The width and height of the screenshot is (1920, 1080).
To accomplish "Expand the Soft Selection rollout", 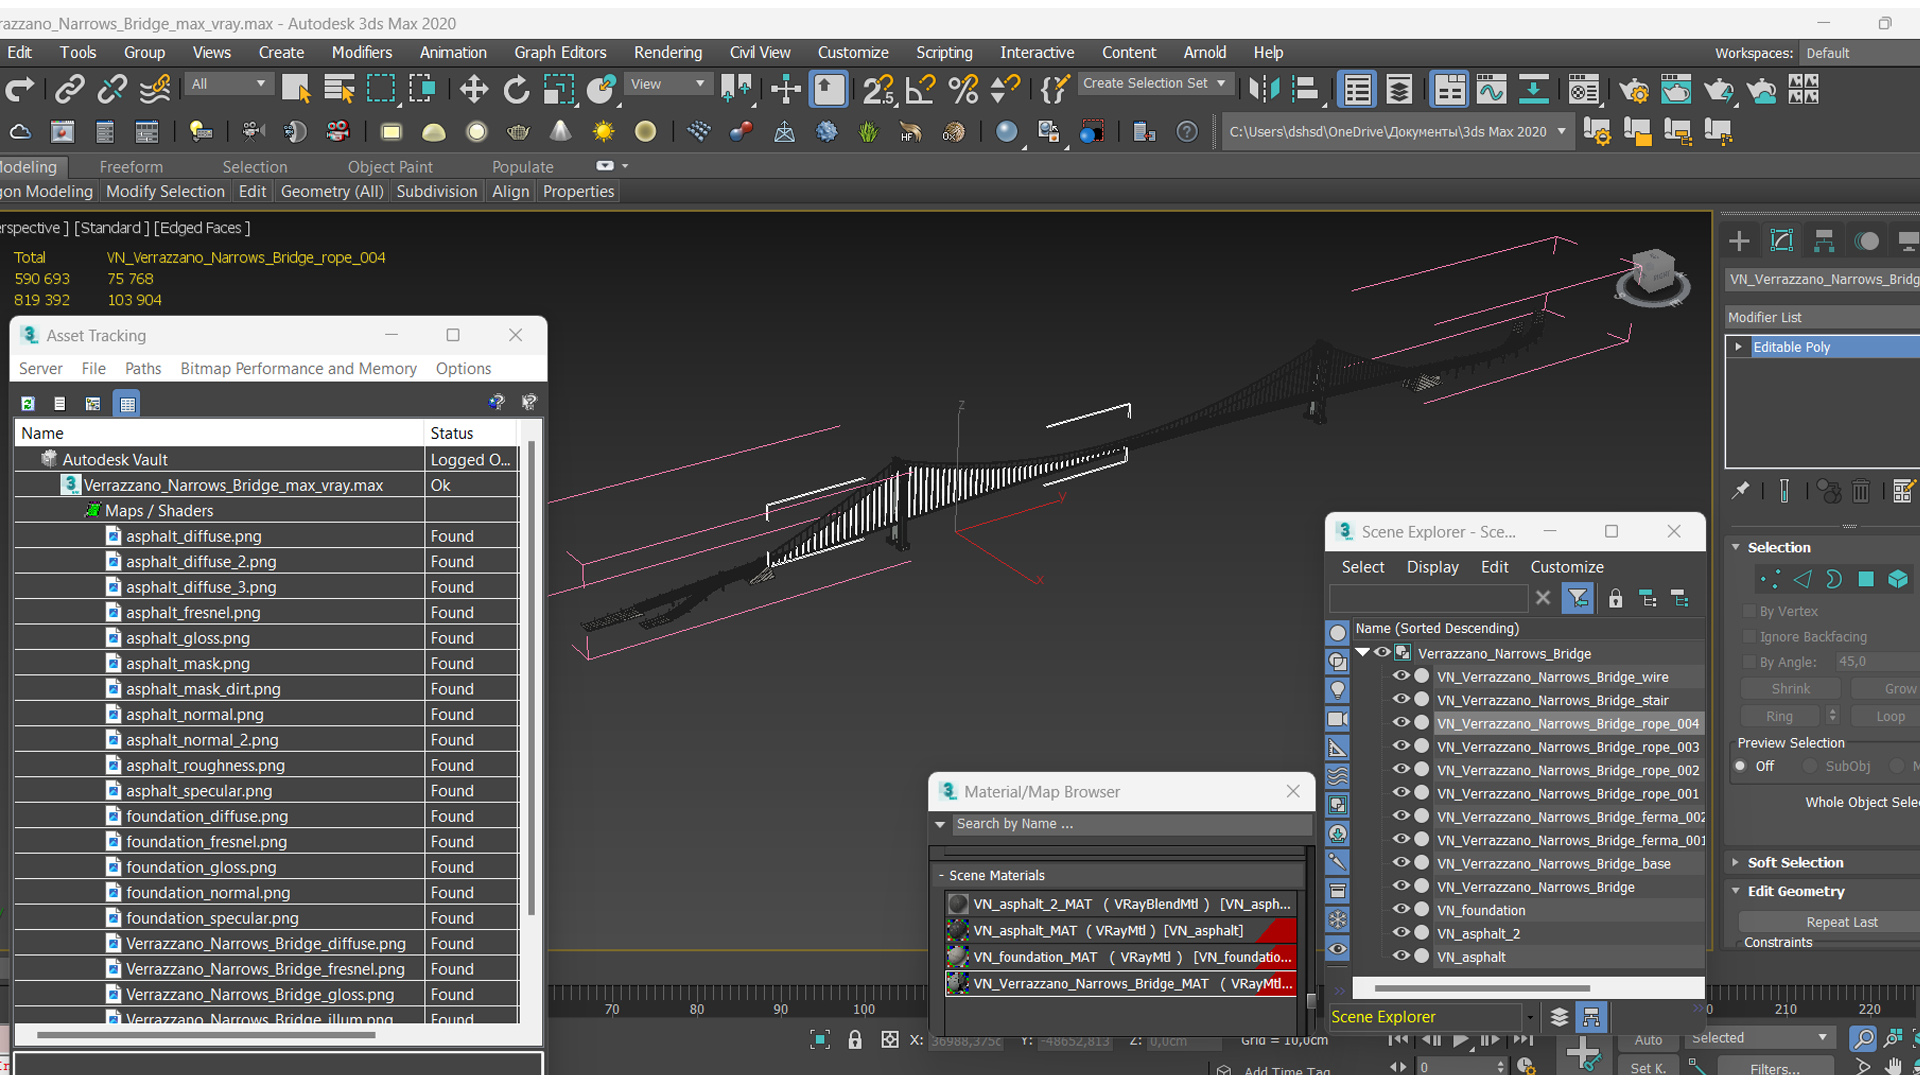I will click(1795, 862).
